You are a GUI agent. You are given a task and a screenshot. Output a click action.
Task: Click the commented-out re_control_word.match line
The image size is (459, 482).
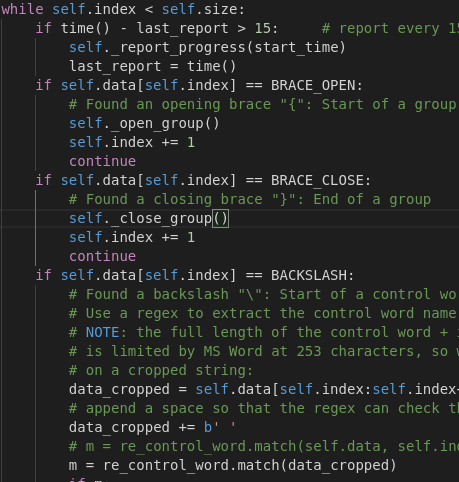click(264, 446)
